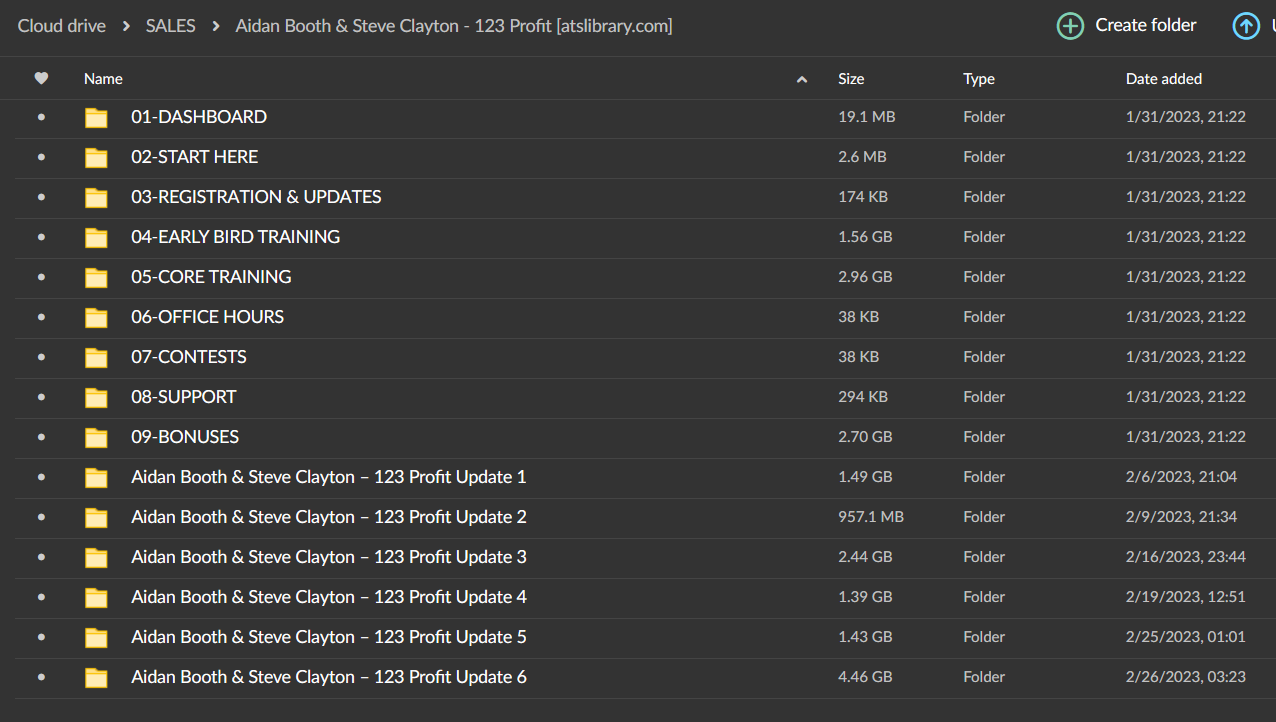
Task: Toggle favorite dot for 08-SUPPORT
Action: pyautogui.click(x=41, y=397)
